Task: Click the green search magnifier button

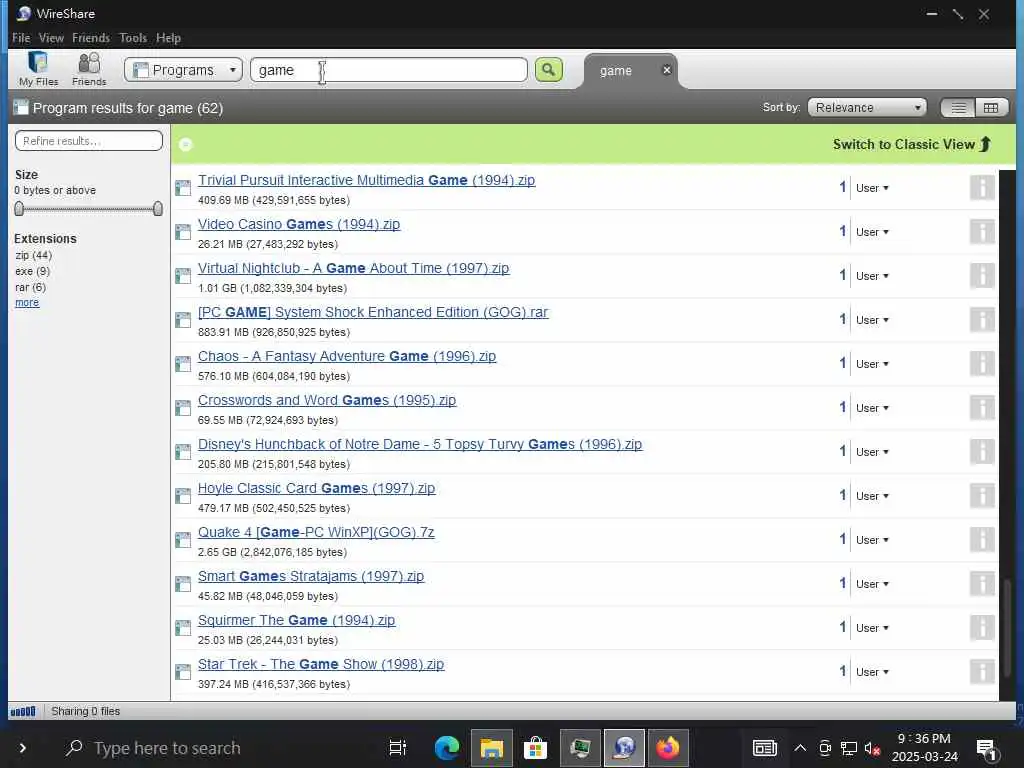Action: pyautogui.click(x=549, y=70)
